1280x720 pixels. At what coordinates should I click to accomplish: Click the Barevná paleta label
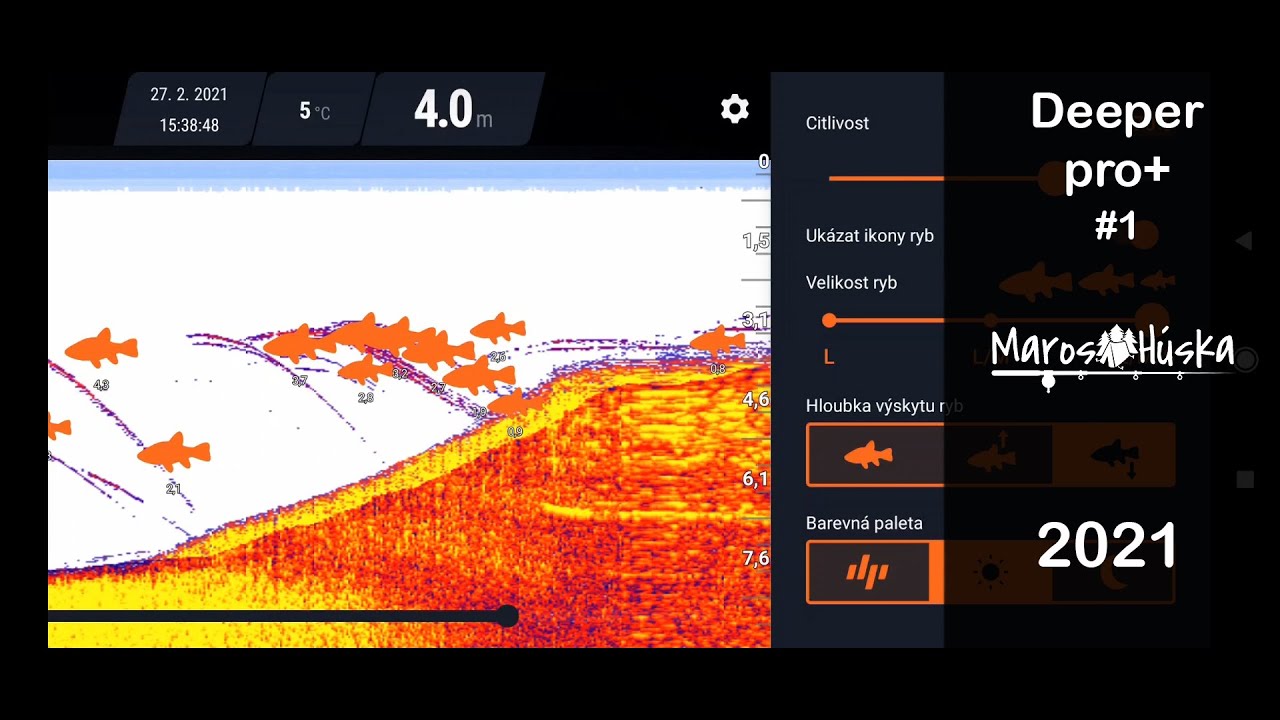(864, 523)
